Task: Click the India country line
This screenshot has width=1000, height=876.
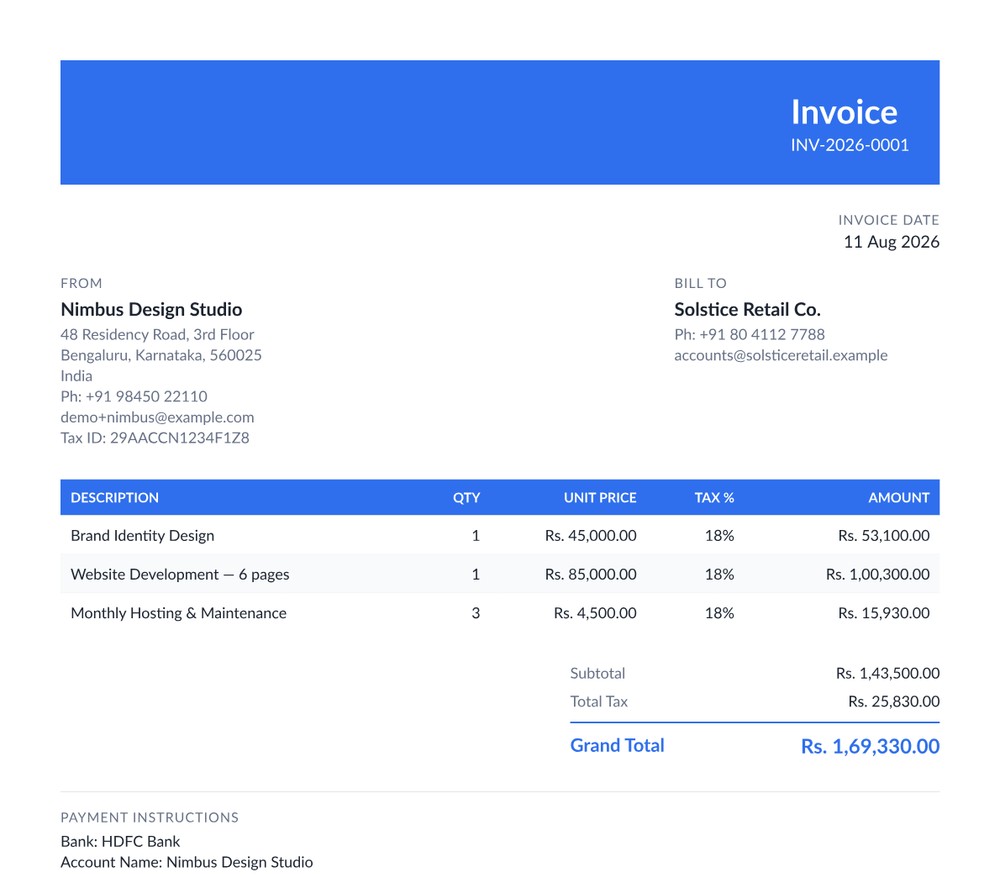Action: (76, 376)
